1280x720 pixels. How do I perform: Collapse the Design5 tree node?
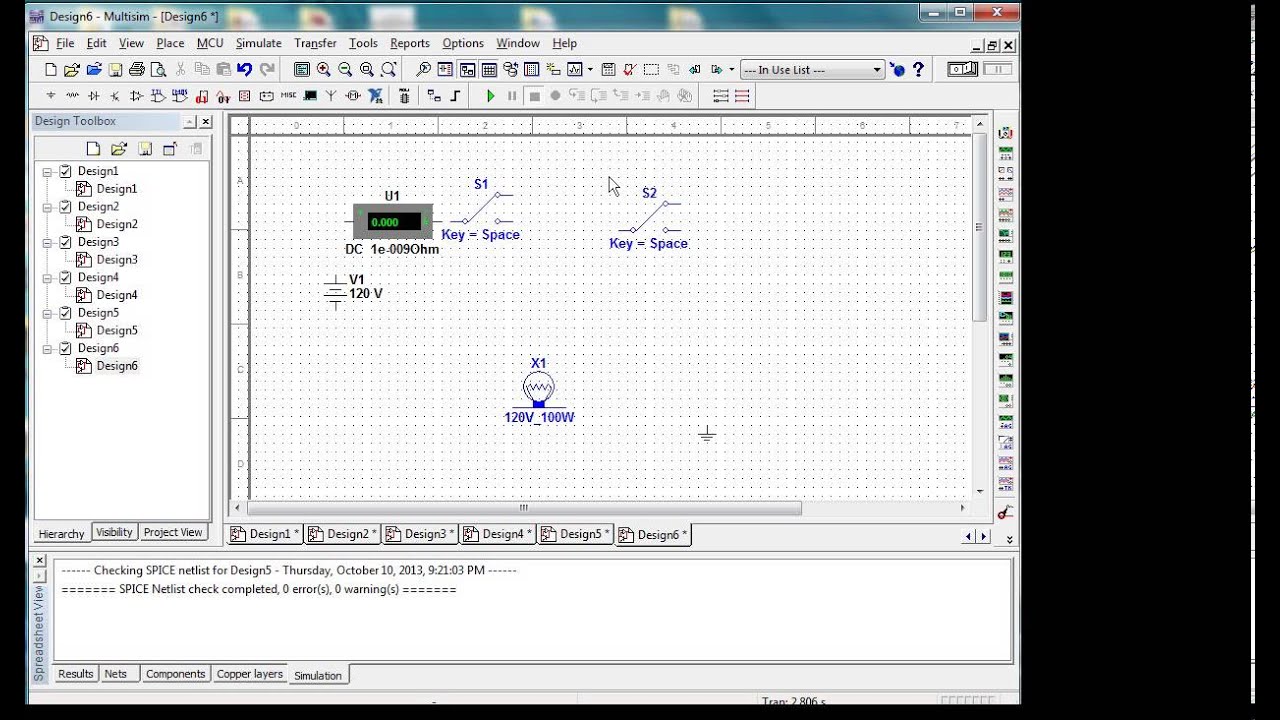click(47, 313)
